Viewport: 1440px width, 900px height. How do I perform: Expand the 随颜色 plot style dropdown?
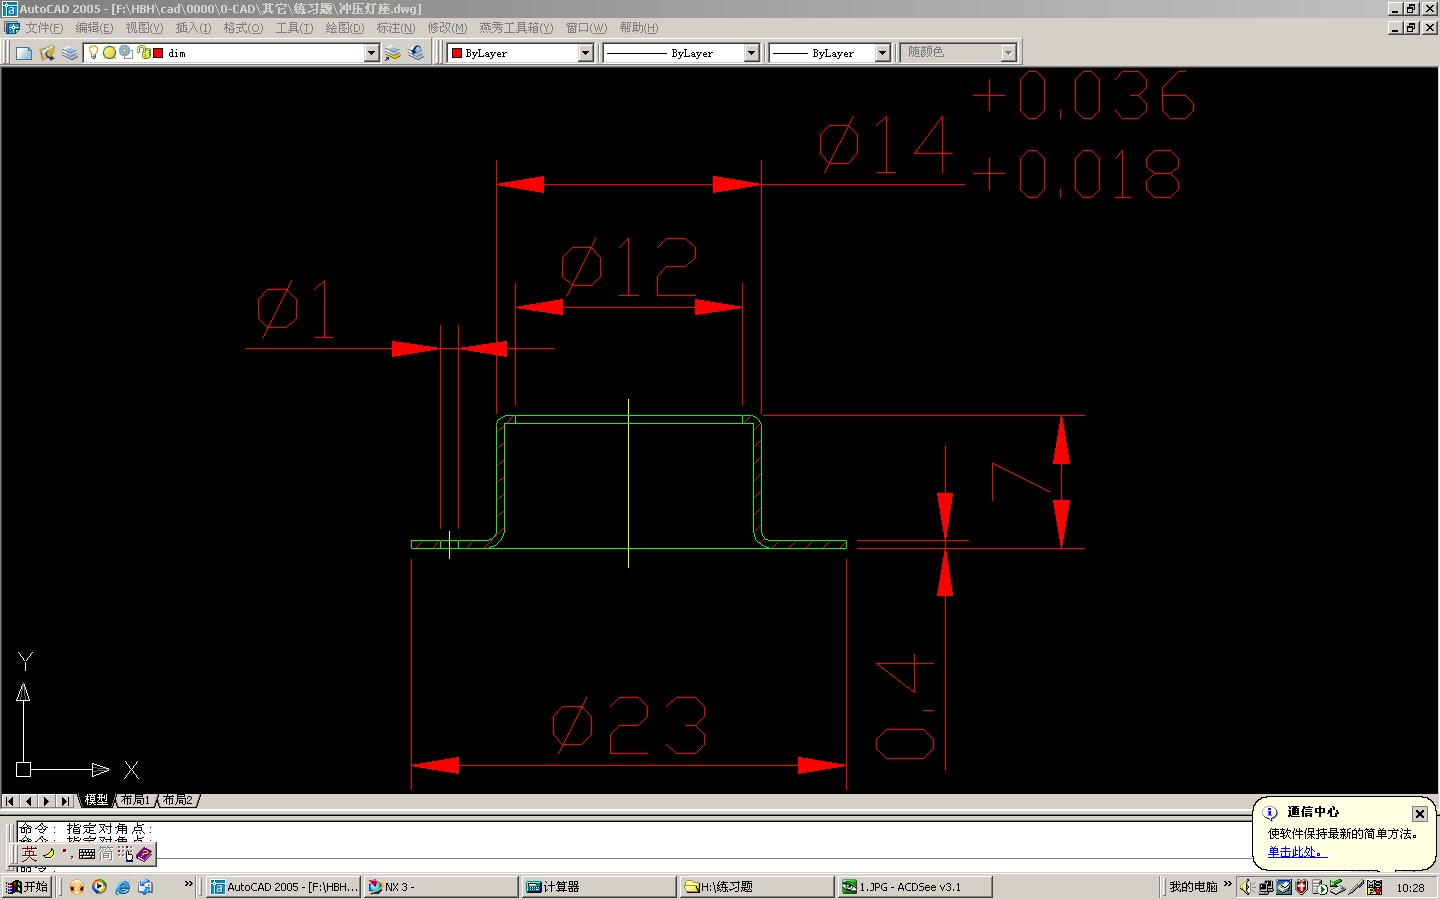coord(1008,53)
